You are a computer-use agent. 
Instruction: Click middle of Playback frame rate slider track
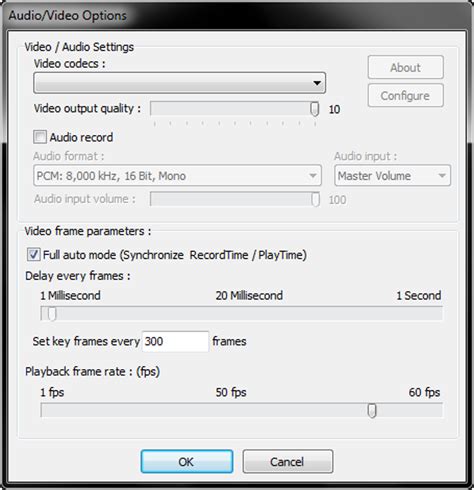click(241, 410)
